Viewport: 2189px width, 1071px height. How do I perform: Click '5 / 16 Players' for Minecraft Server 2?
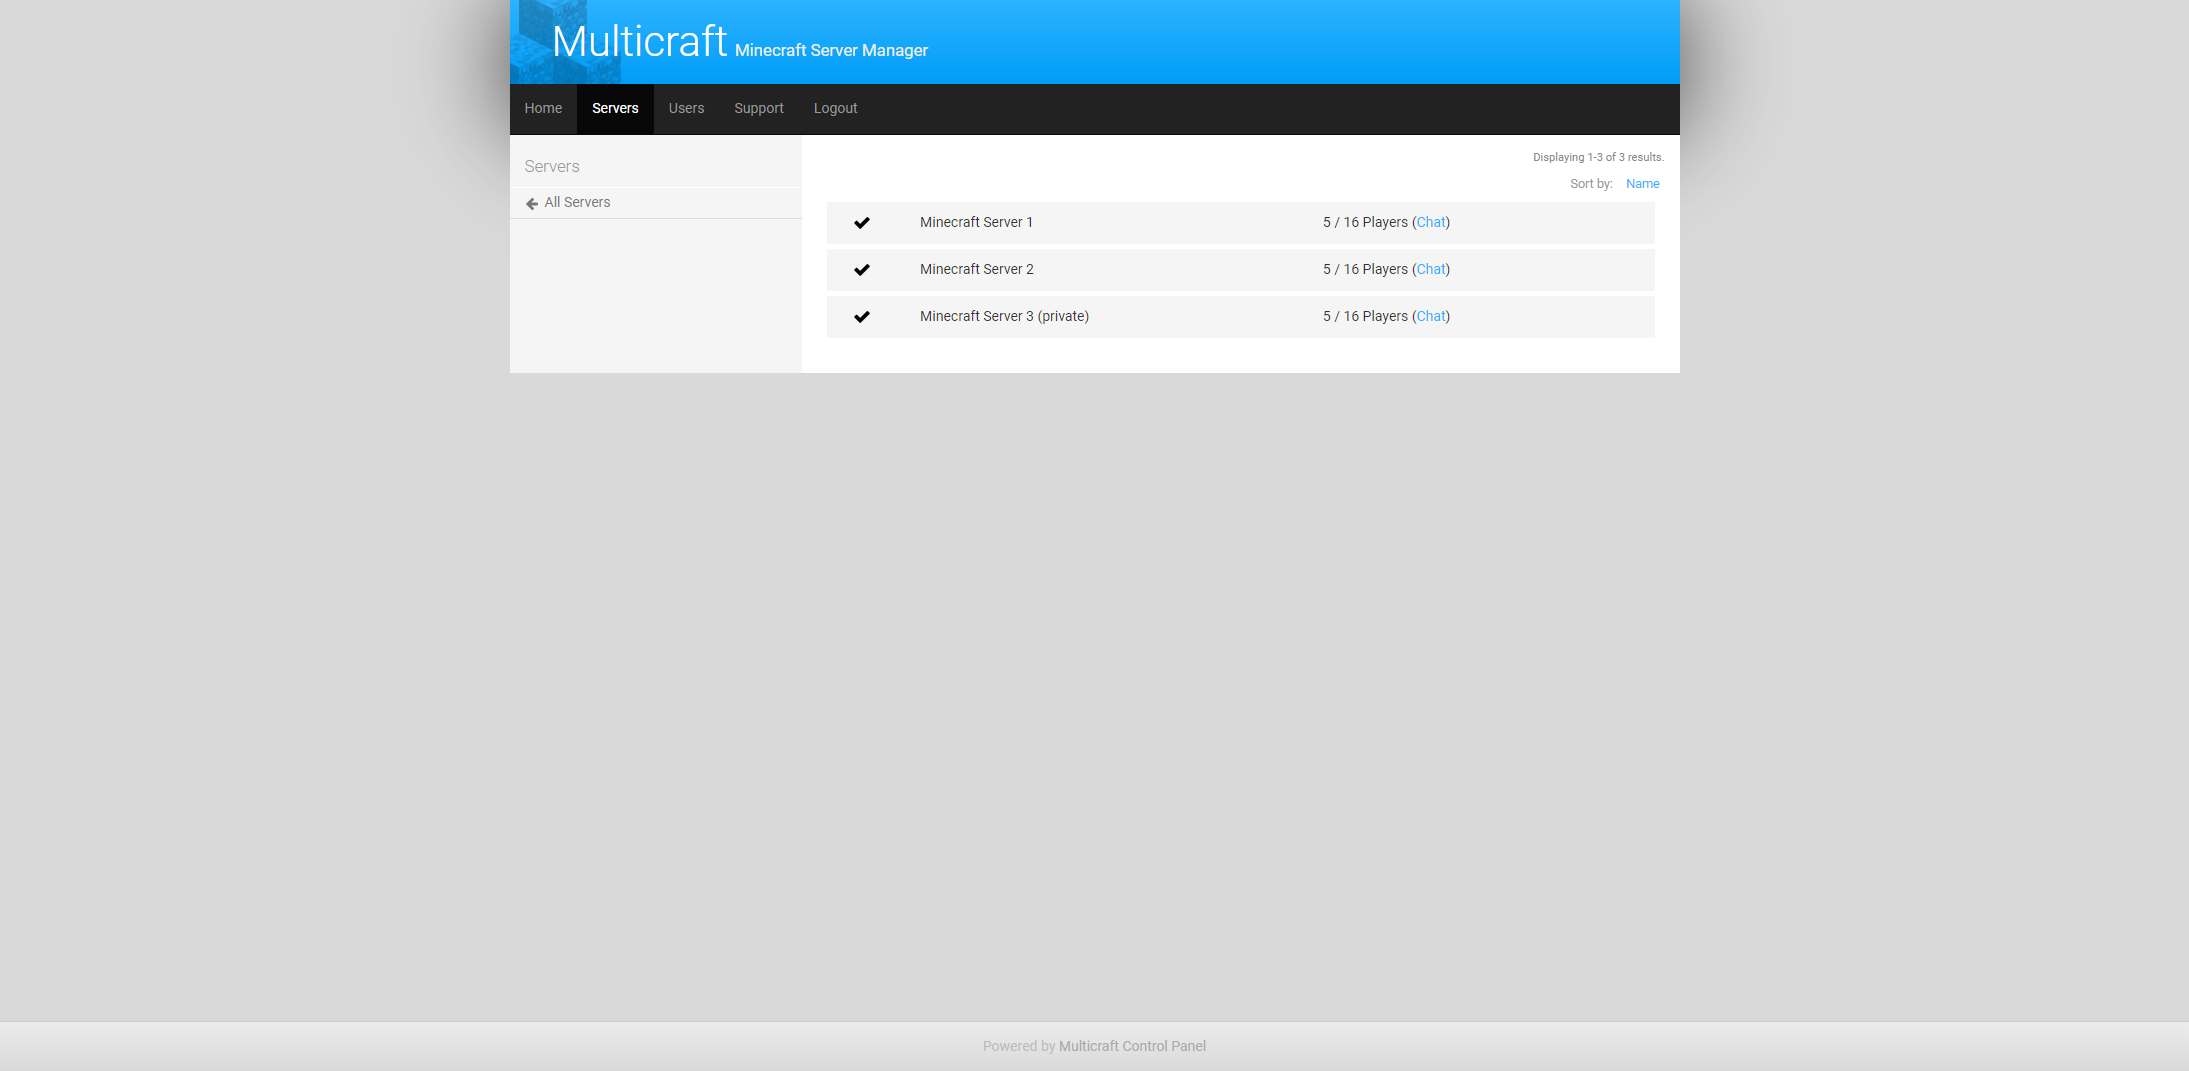[x=1365, y=269]
